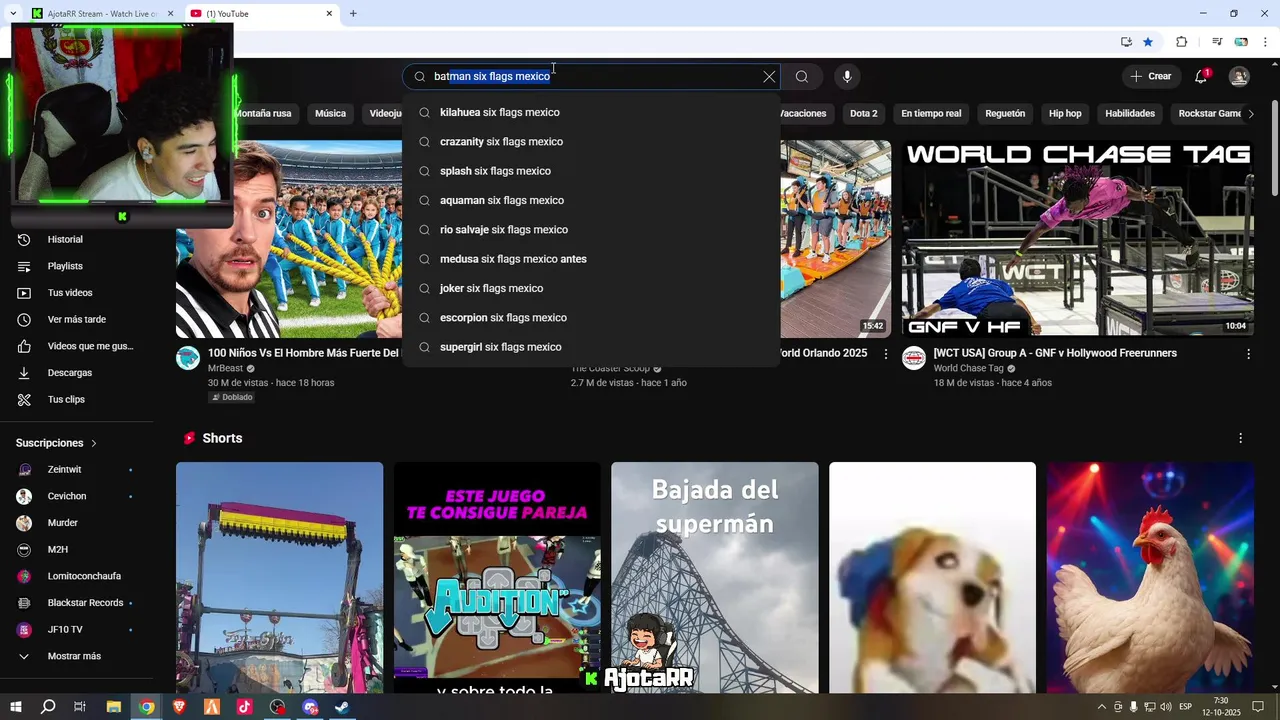
Task: Play Bajada del supermán short
Action: (714, 577)
